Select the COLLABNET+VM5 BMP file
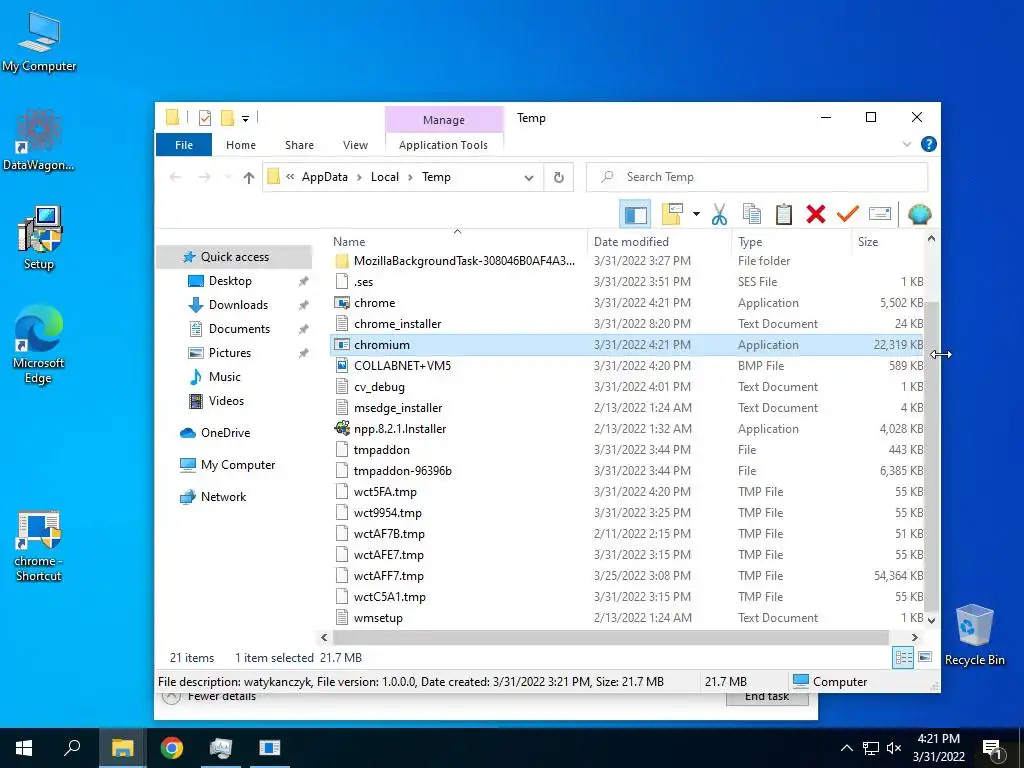 click(402, 366)
